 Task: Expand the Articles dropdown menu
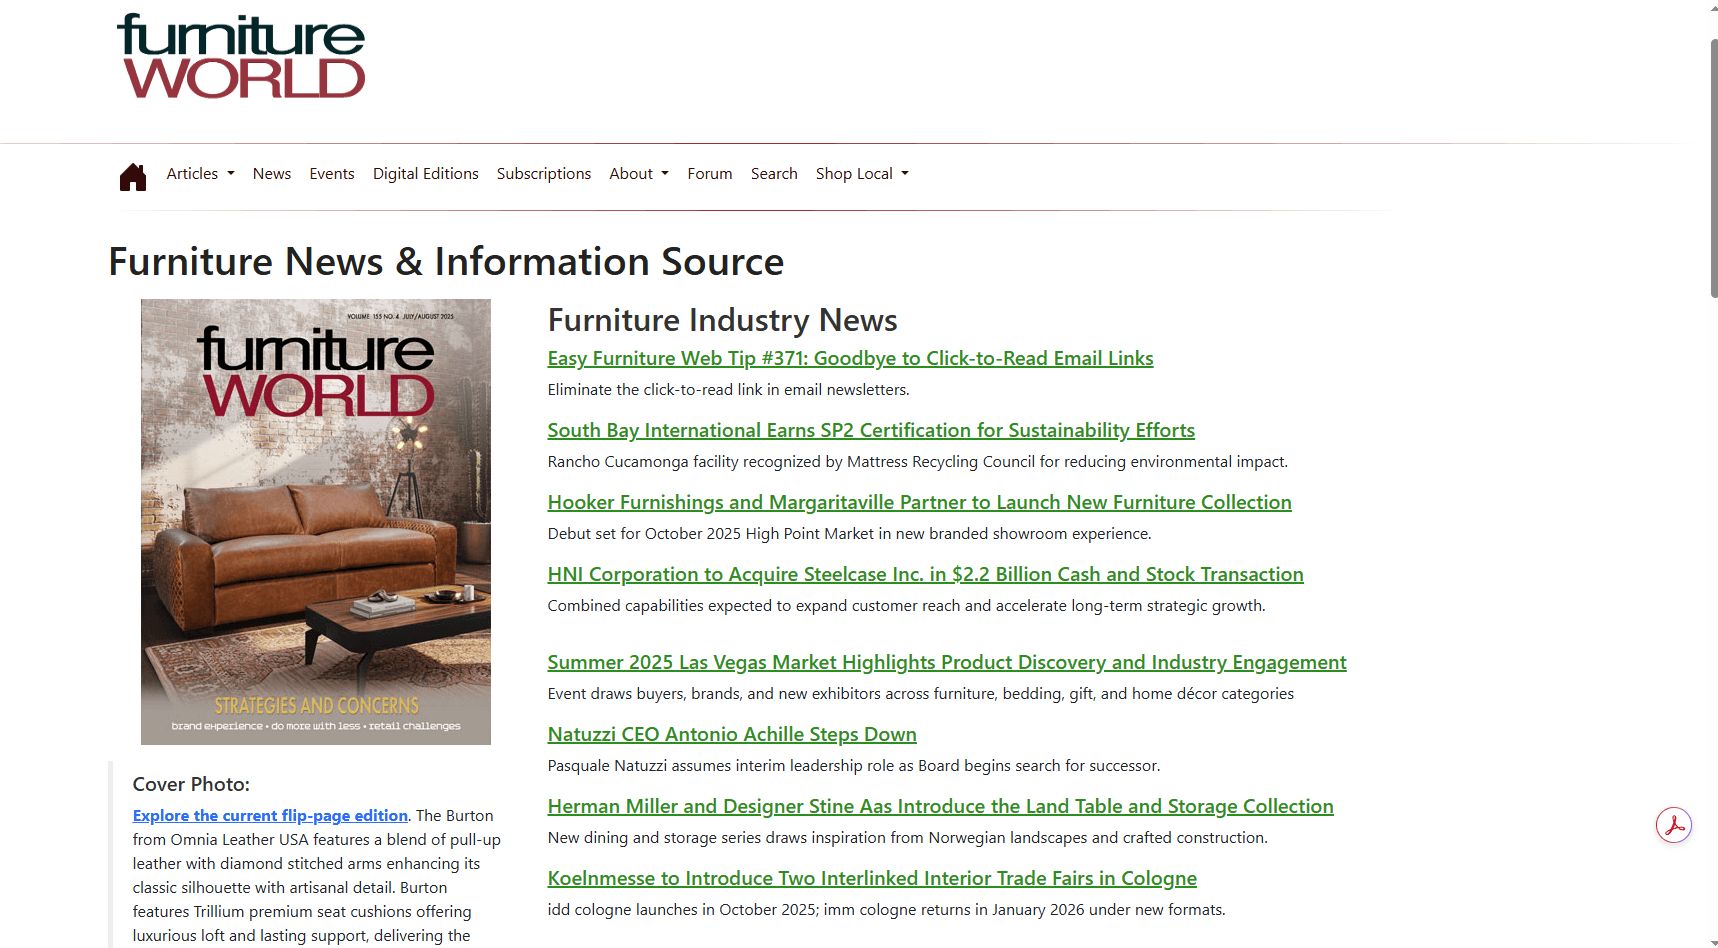tap(199, 173)
